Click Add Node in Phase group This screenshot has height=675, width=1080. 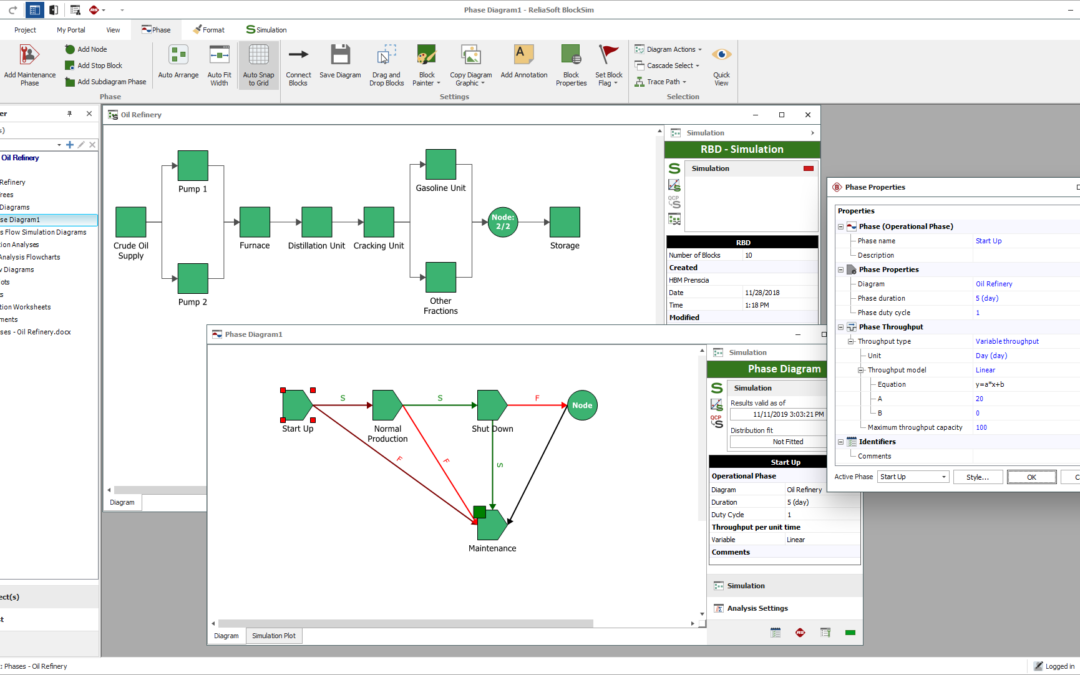tap(86, 49)
